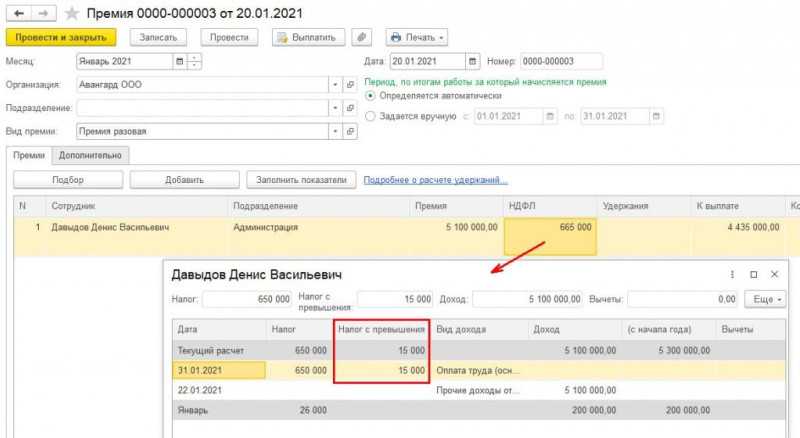Open calendar picker for Дата field
This screenshot has height=438, width=800.
click(472, 61)
